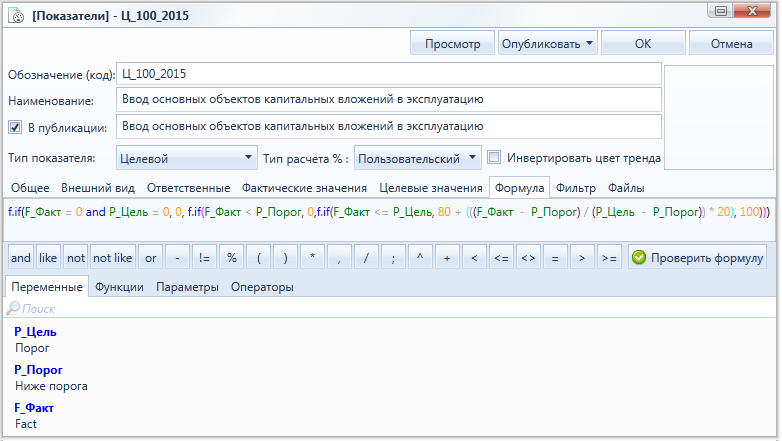782x441 pixels.
Task: Insert the '<>' operator
Action: pos(528,257)
